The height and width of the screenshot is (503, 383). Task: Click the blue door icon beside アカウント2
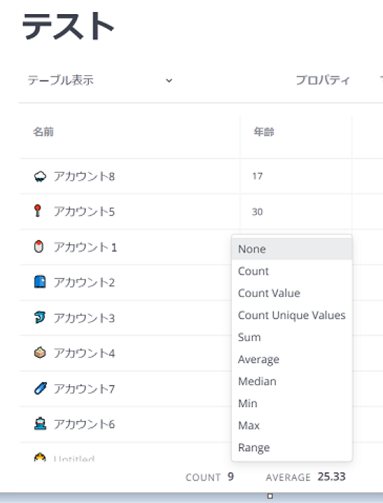coord(40,282)
